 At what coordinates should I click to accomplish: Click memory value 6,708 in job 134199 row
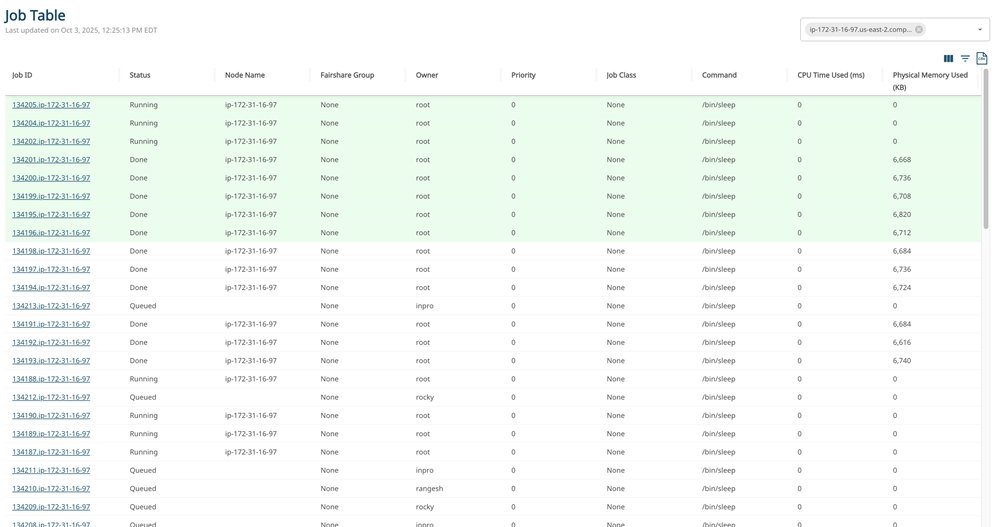pyautogui.click(x=902, y=197)
